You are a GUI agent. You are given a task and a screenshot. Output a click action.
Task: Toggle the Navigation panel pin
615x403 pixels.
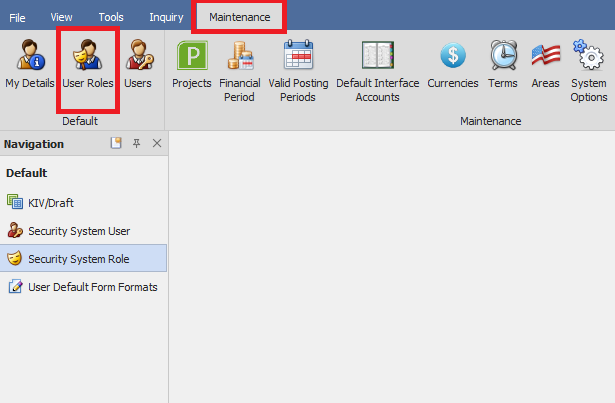tap(136, 143)
